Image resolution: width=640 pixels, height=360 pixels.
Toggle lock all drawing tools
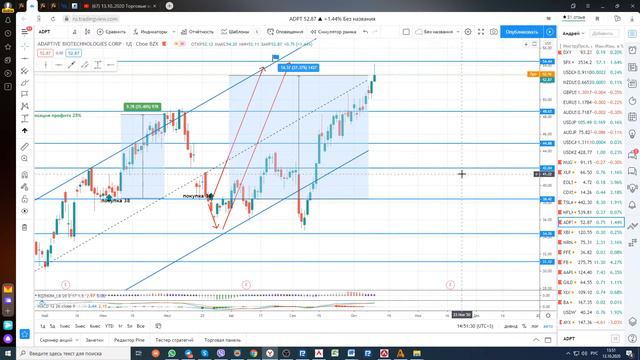click(x=25, y=199)
